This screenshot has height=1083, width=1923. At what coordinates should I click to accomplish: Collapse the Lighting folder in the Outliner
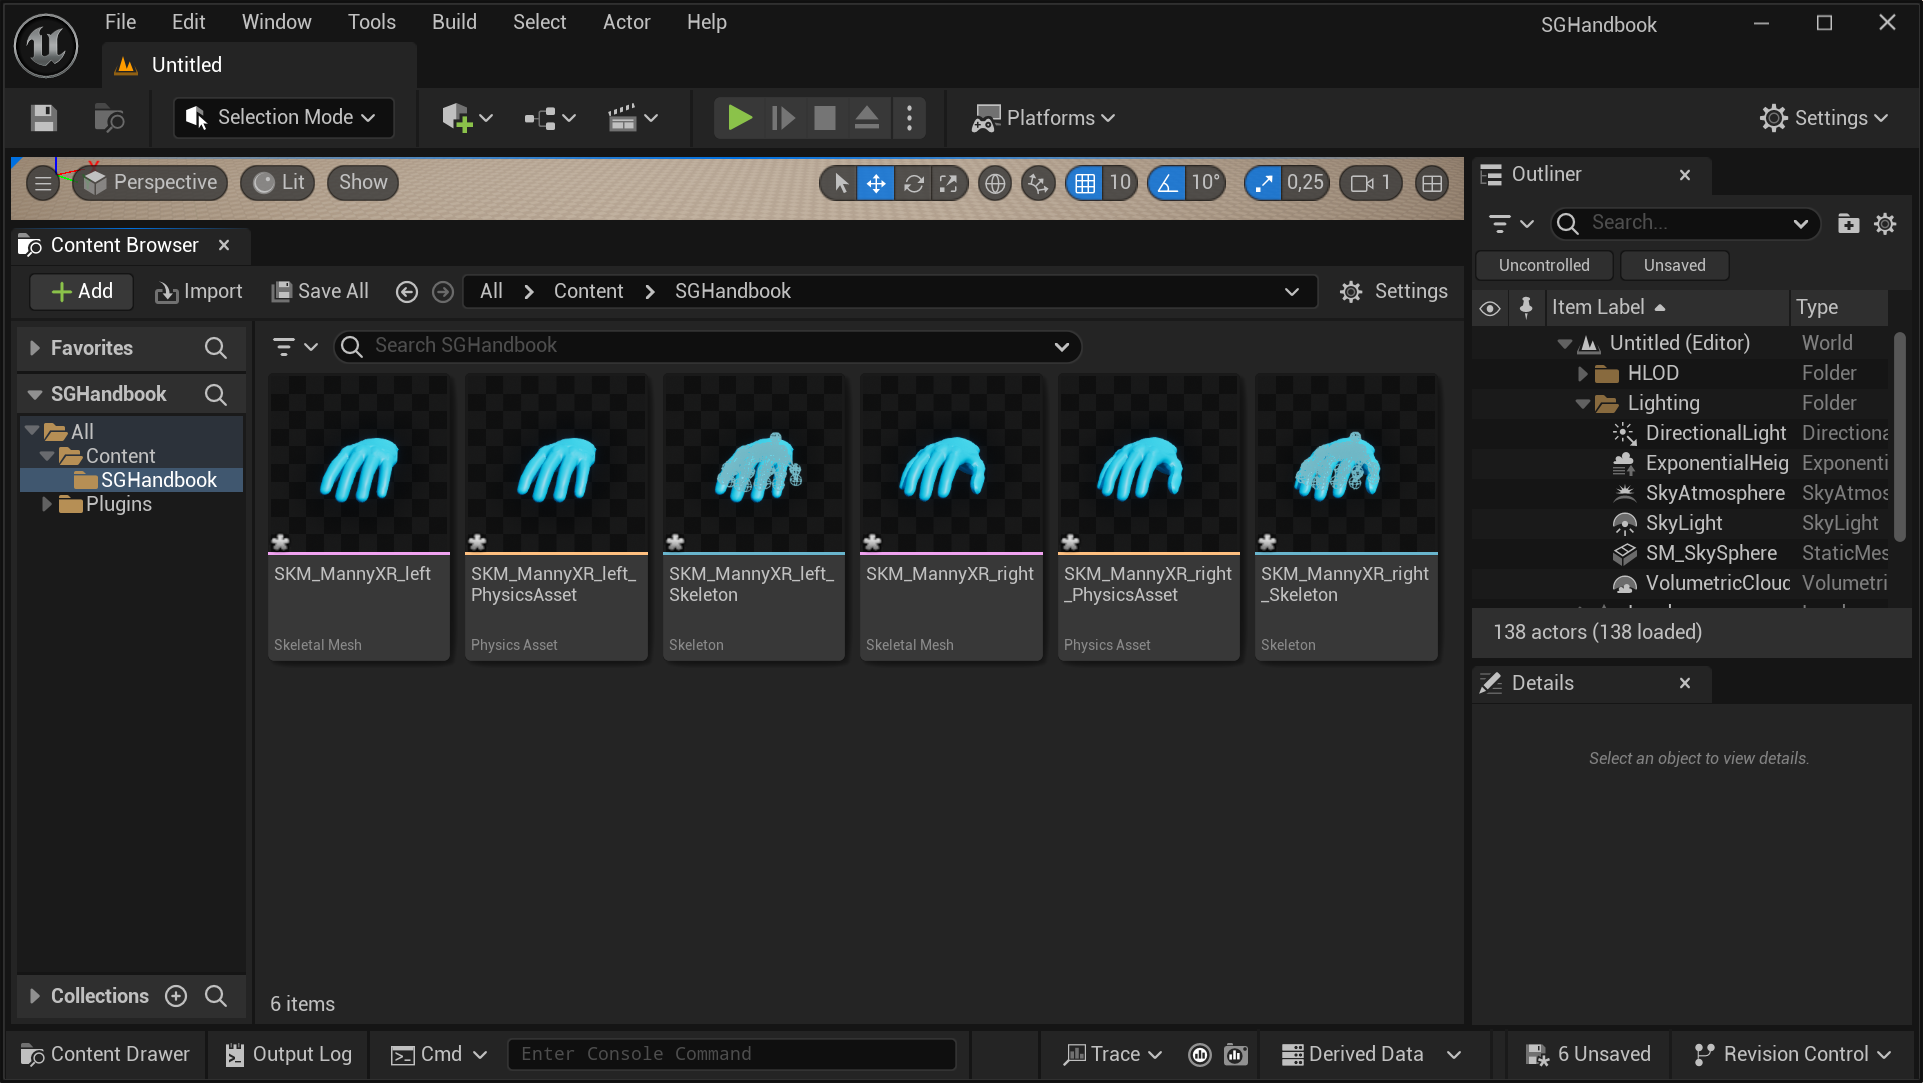(1582, 404)
